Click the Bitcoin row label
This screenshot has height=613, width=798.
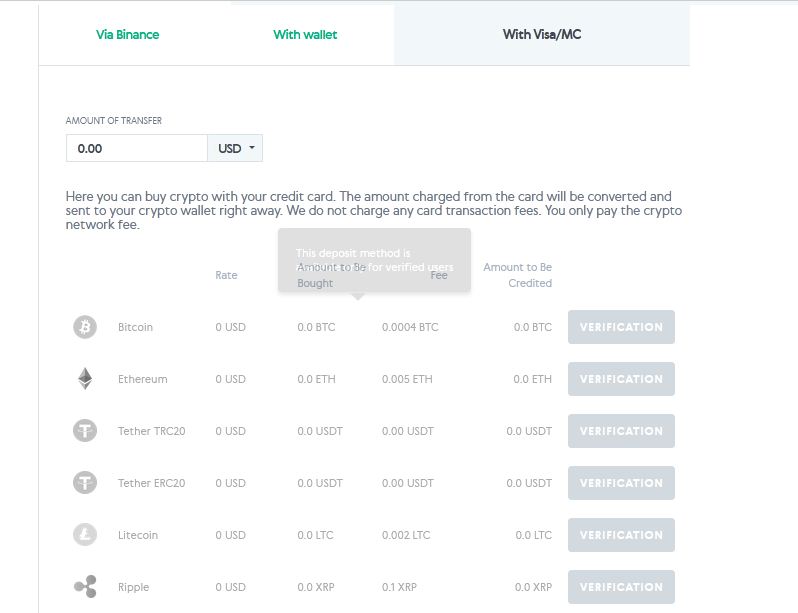(135, 327)
